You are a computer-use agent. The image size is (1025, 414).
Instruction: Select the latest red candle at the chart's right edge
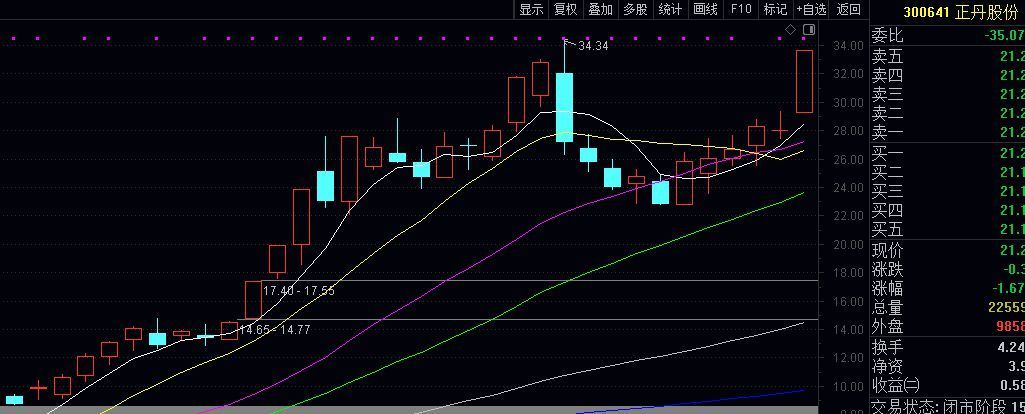(804, 81)
